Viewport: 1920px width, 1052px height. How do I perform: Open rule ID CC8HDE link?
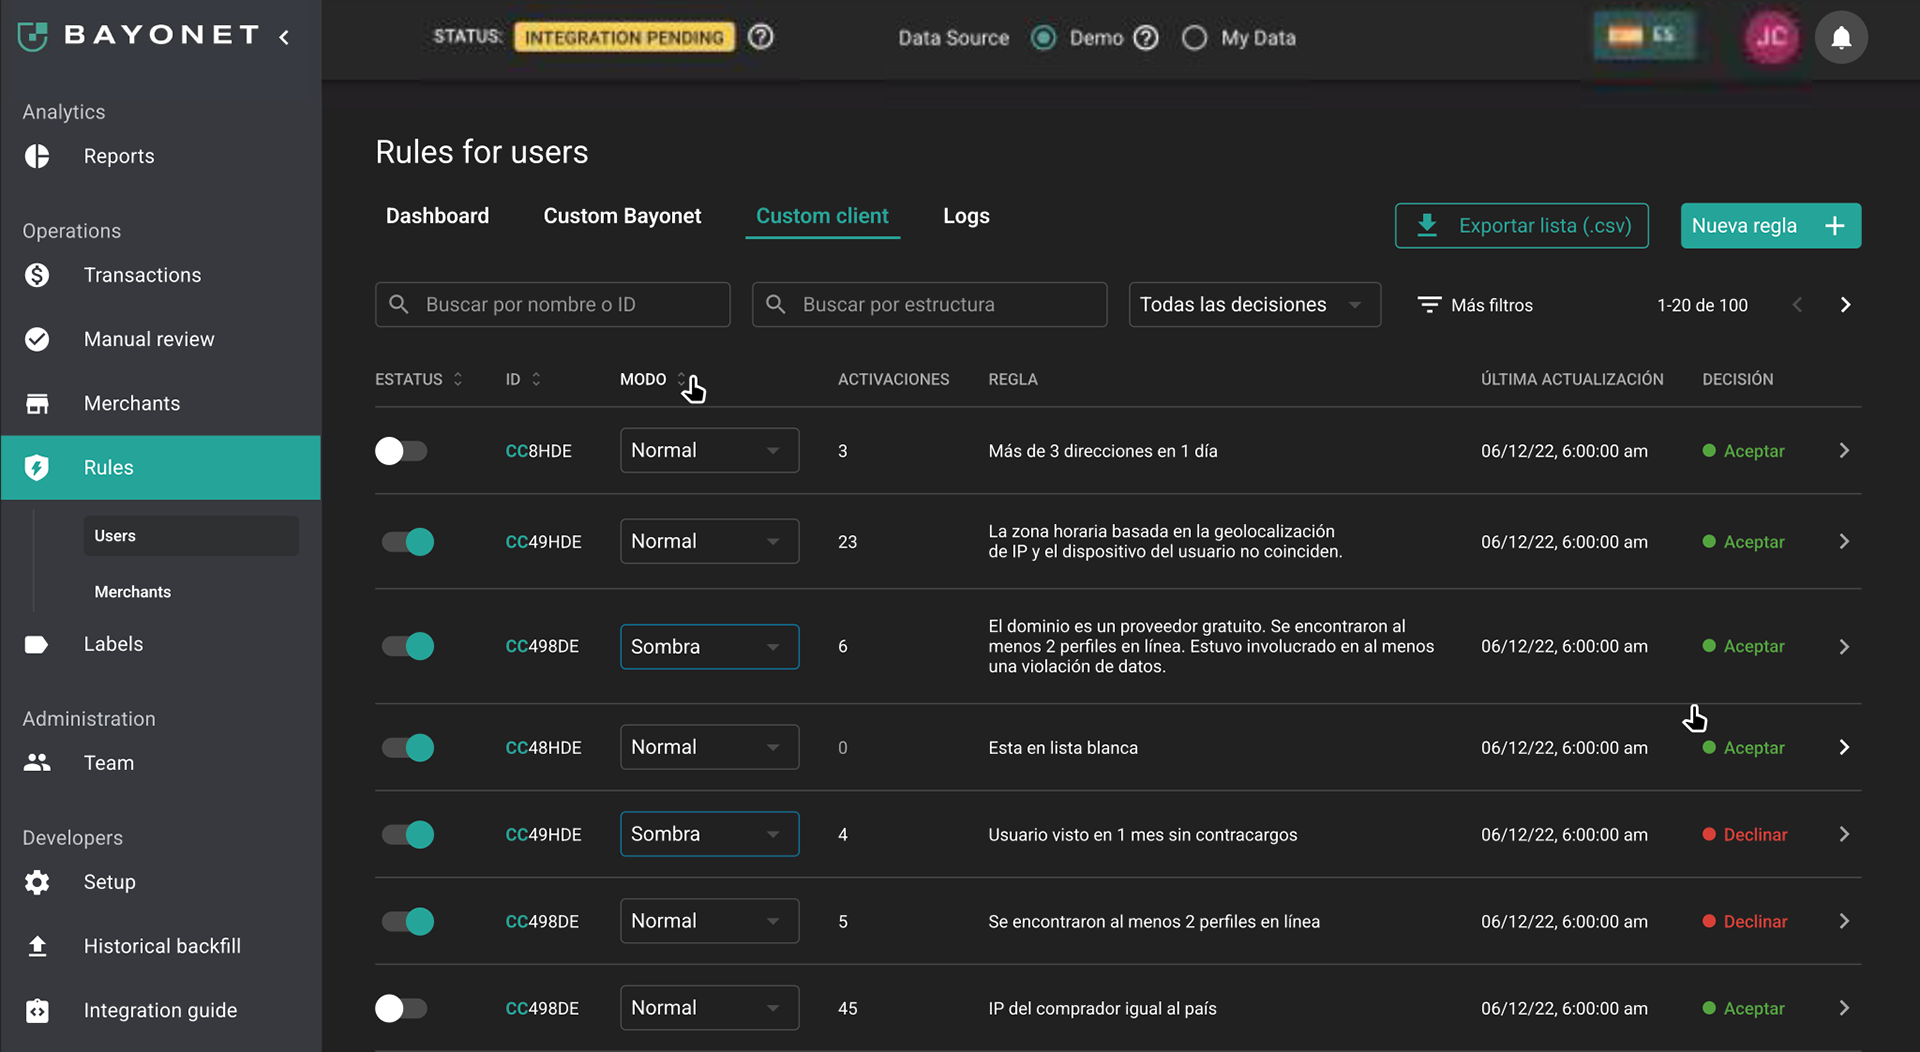[x=538, y=451]
